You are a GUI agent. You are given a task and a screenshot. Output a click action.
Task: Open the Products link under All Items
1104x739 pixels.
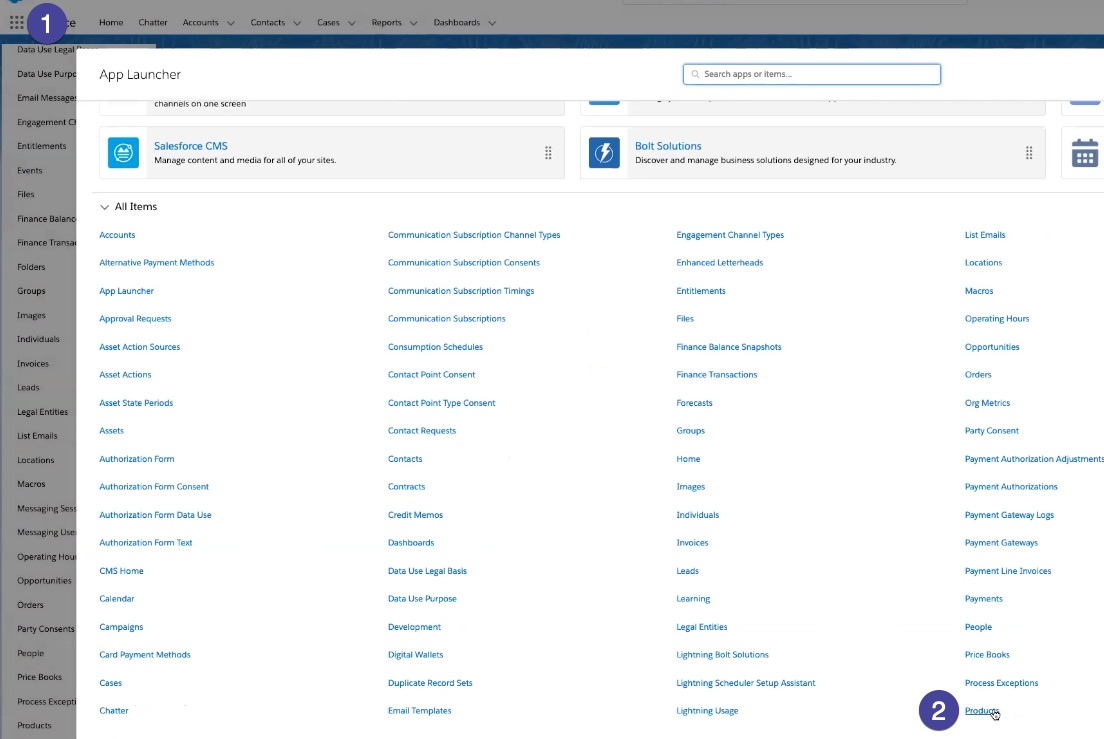coord(981,711)
